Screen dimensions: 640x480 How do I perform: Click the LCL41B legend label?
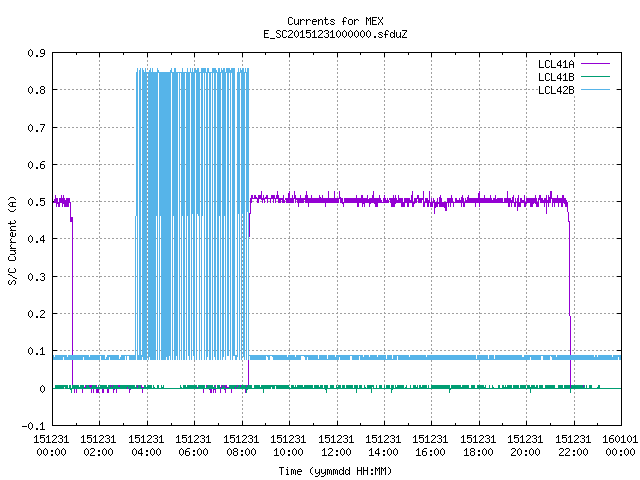[556, 77]
